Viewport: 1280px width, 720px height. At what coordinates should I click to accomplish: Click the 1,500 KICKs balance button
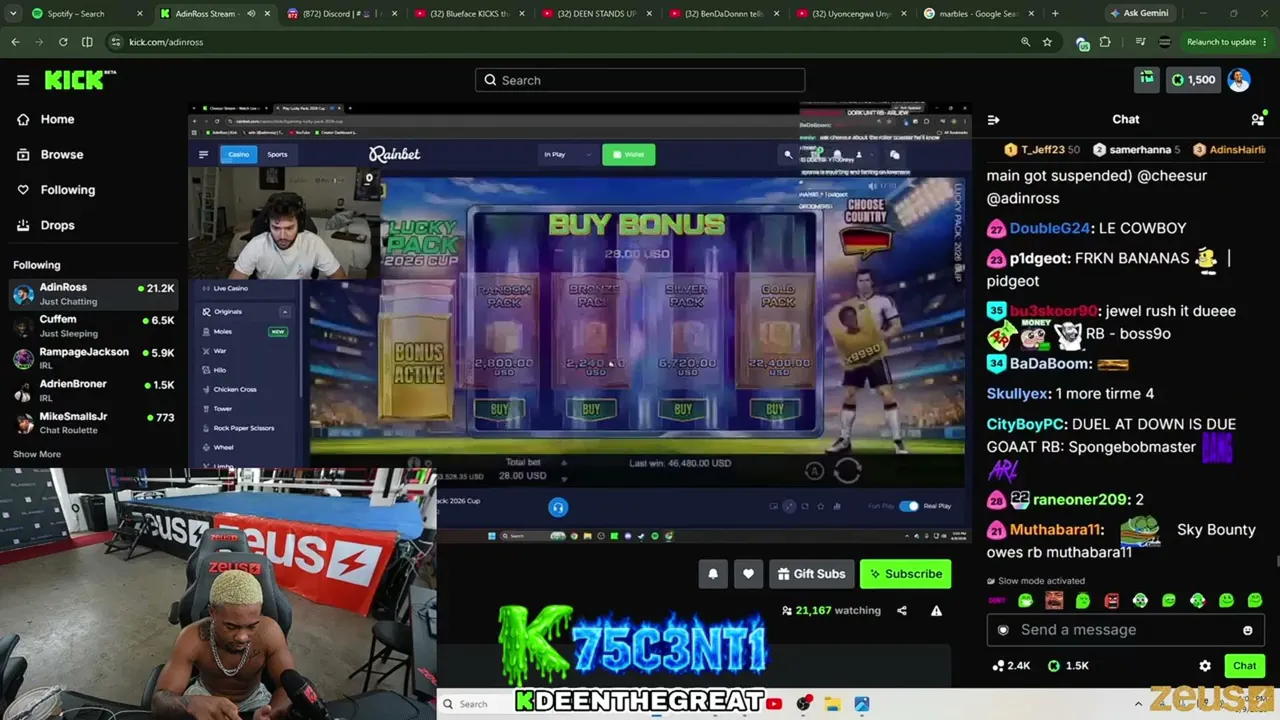[1193, 80]
